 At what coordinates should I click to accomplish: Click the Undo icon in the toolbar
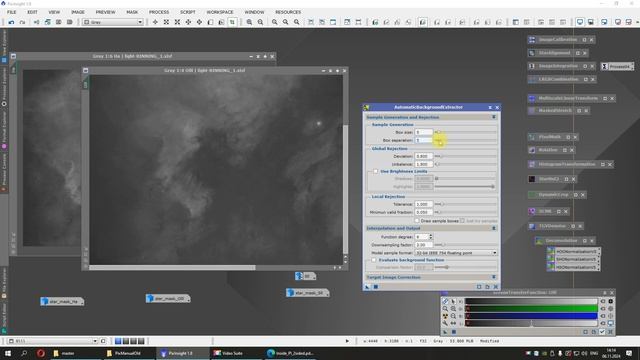[11, 22]
